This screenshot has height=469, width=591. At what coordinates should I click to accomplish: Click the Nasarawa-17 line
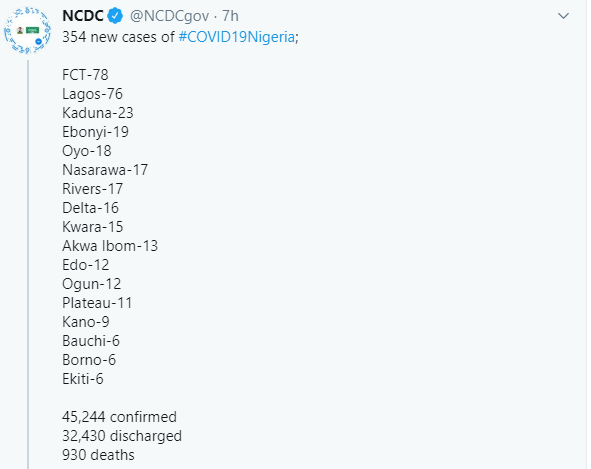pos(105,170)
